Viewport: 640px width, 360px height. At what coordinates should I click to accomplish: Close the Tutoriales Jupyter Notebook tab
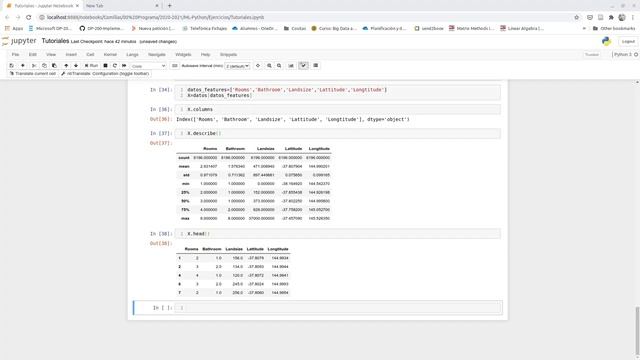pyautogui.click(x=77, y=6)
